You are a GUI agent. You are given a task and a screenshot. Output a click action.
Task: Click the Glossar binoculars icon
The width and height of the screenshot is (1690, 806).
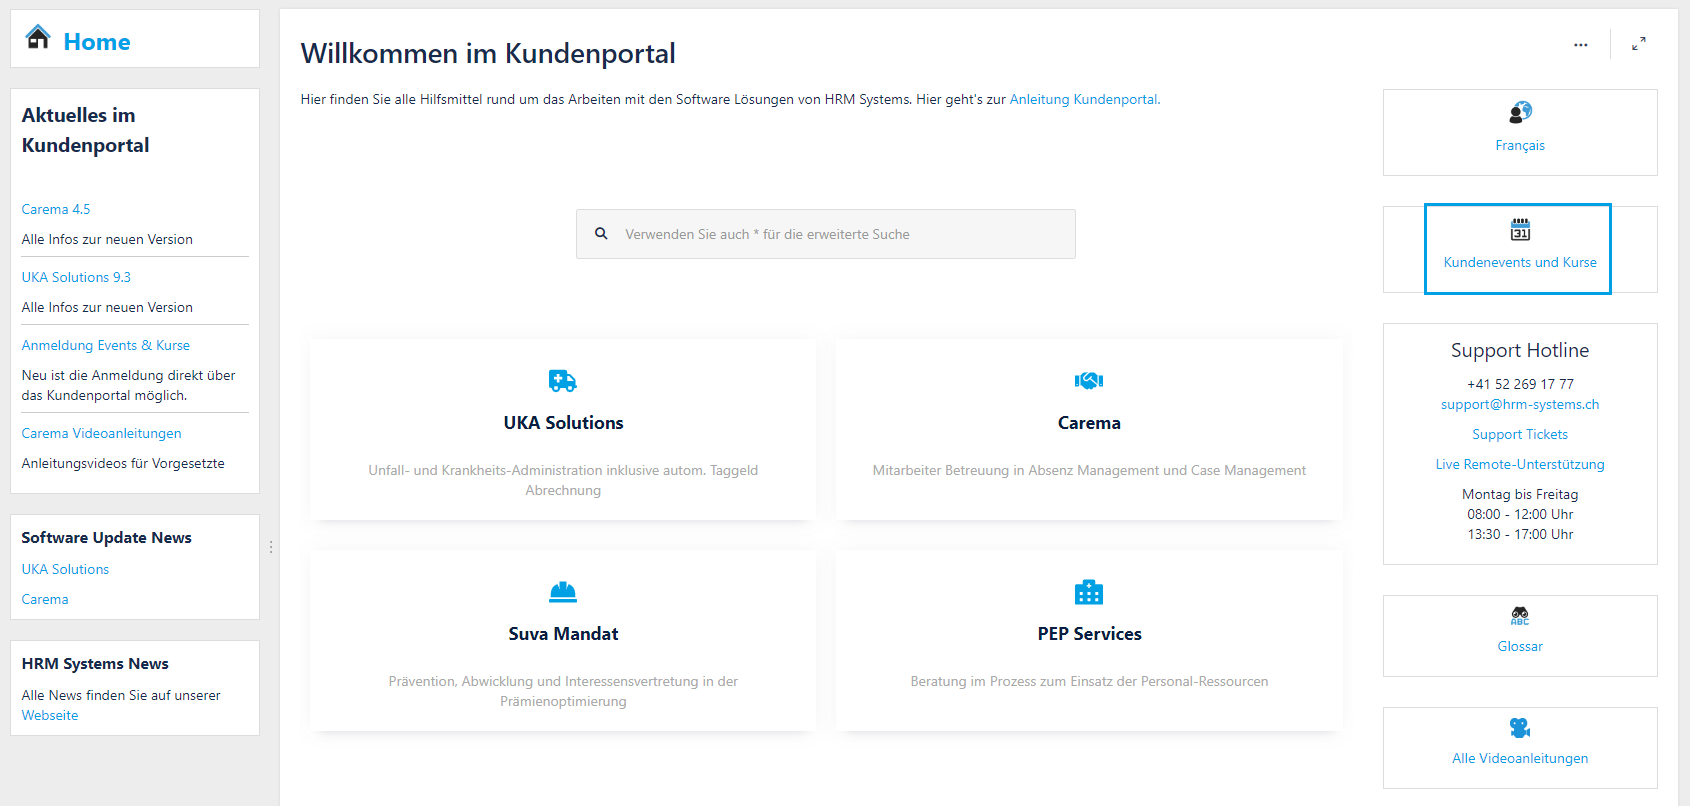coord(1520,616)
